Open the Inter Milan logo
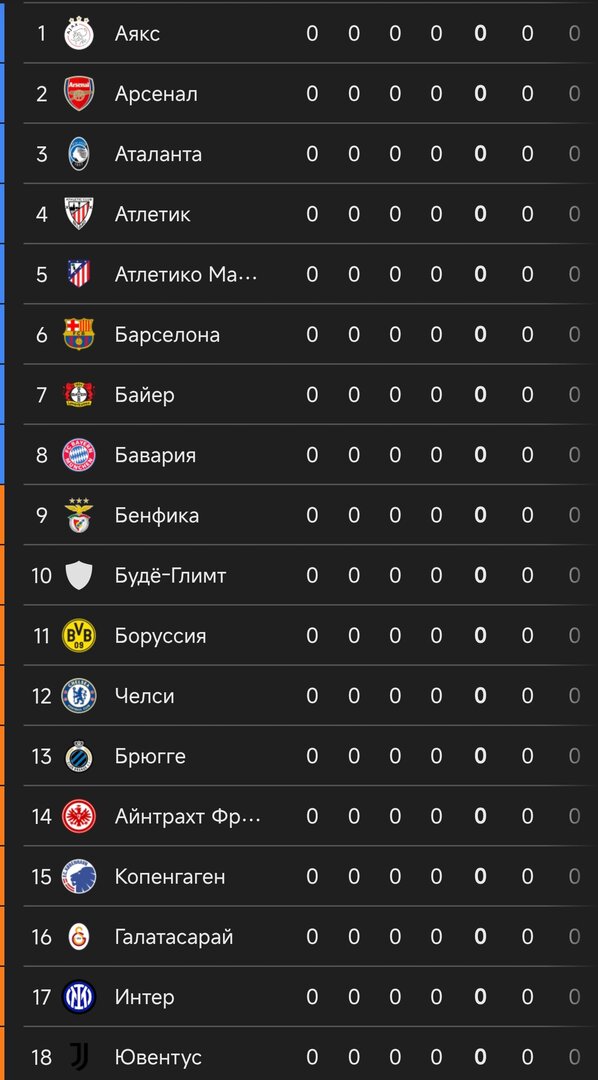Viewport: 598px width, 1080px height. (x=79, y=997)
